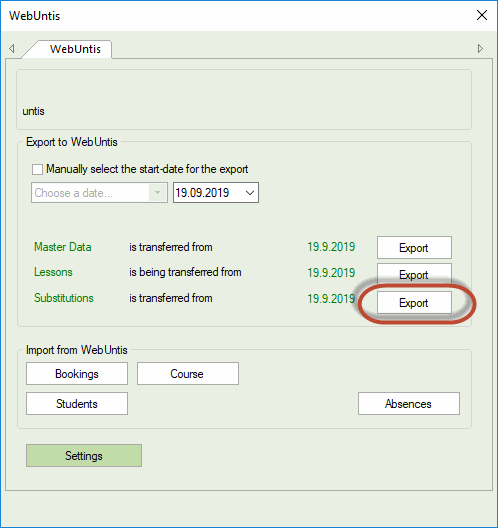The image size is (498, 528).
Task: Click the untis text
Action: point(33,111)
